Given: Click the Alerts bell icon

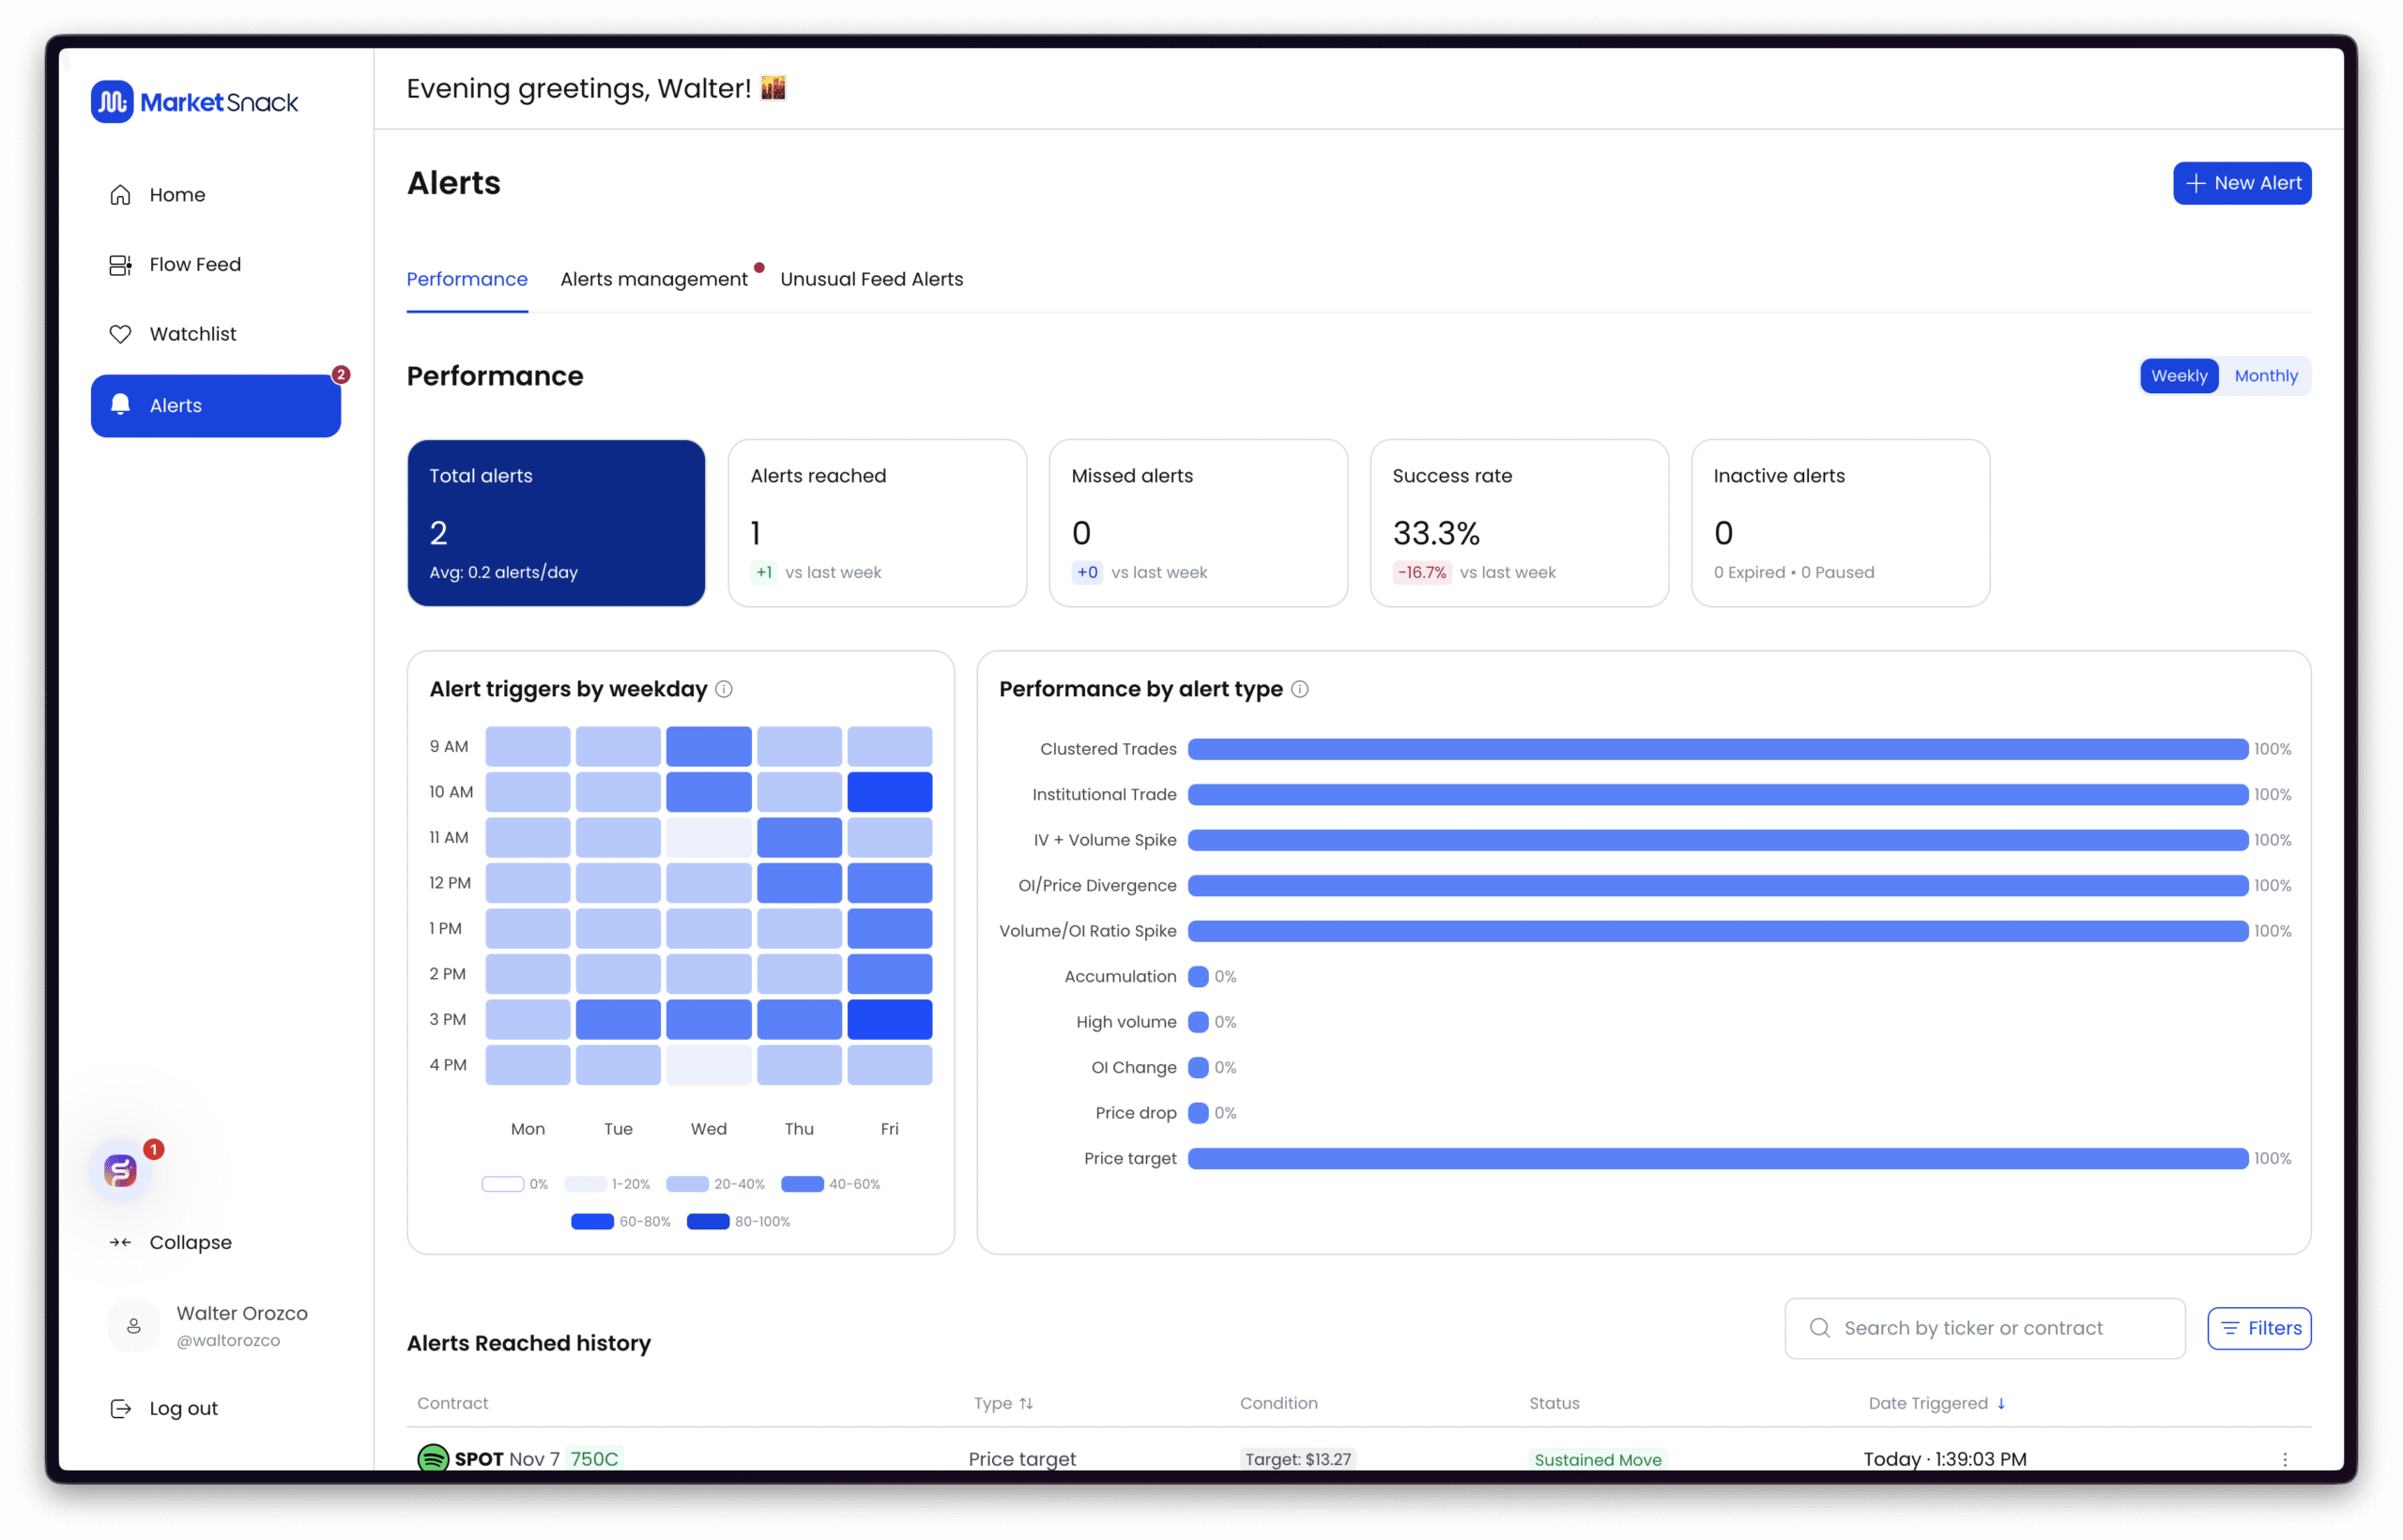Looking at the screenshot, I should click(120, 405).
